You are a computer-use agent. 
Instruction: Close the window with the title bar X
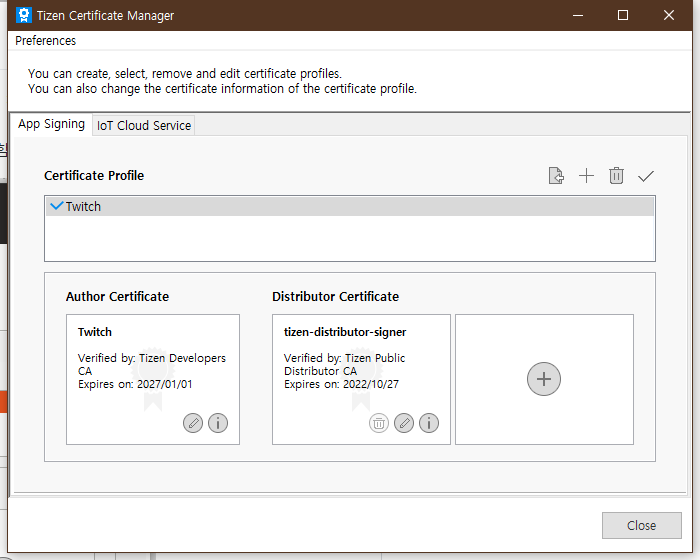(x=669, y=15)
